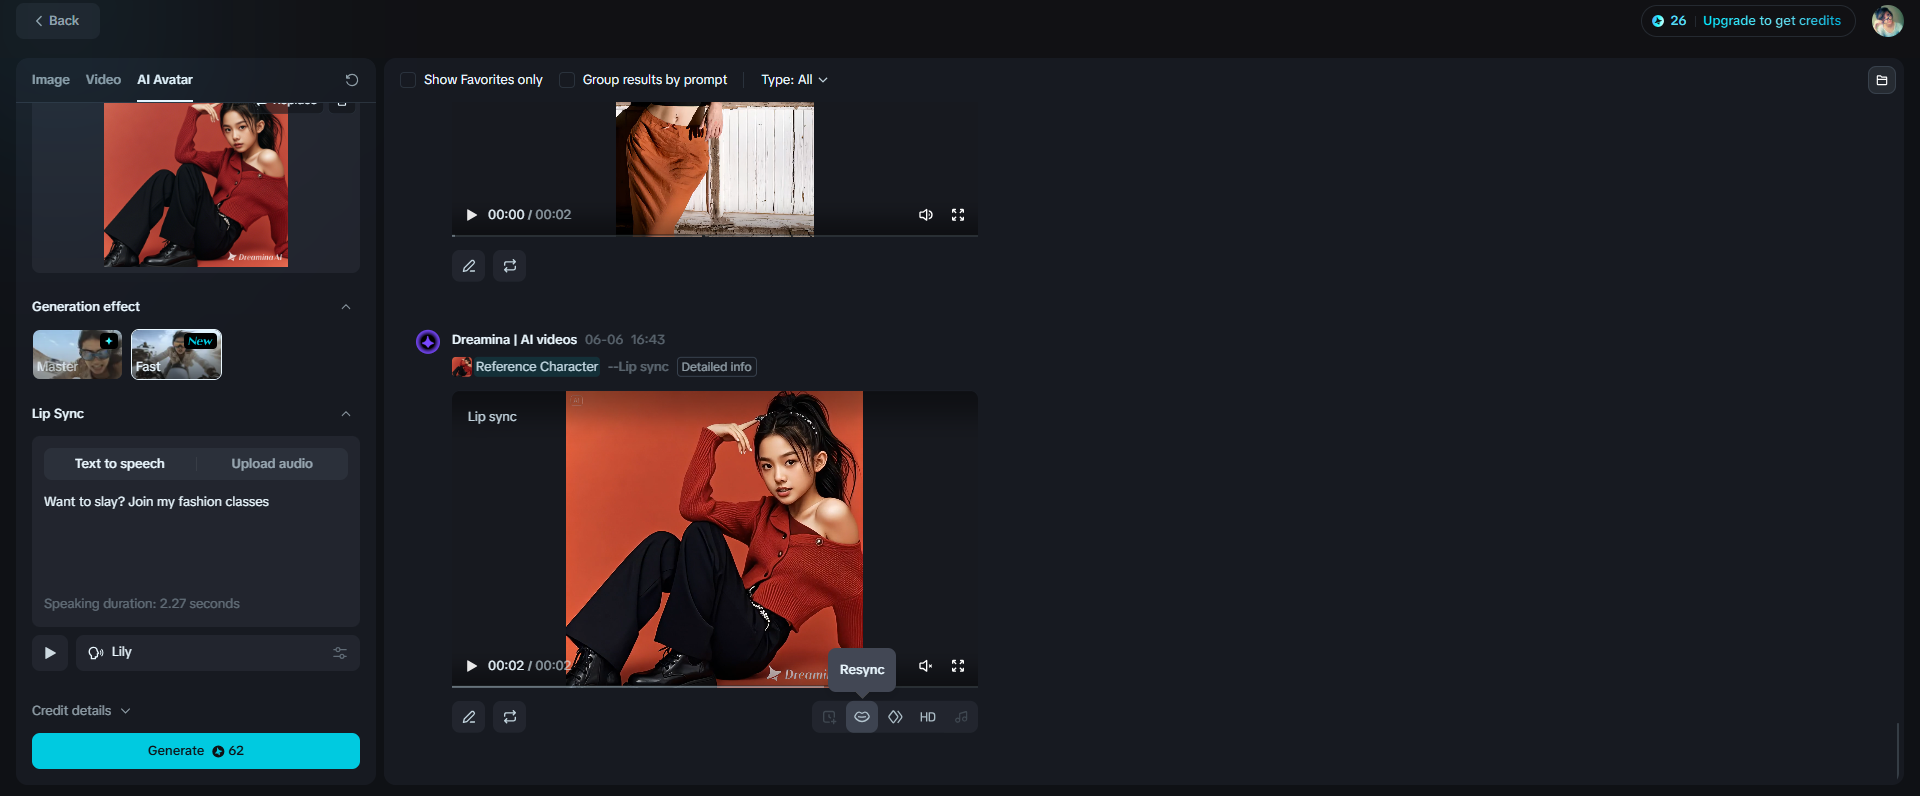Screen dimensions: 1920x796
Task: Click the Resync lip icon
Action: [x=862, y=717]
